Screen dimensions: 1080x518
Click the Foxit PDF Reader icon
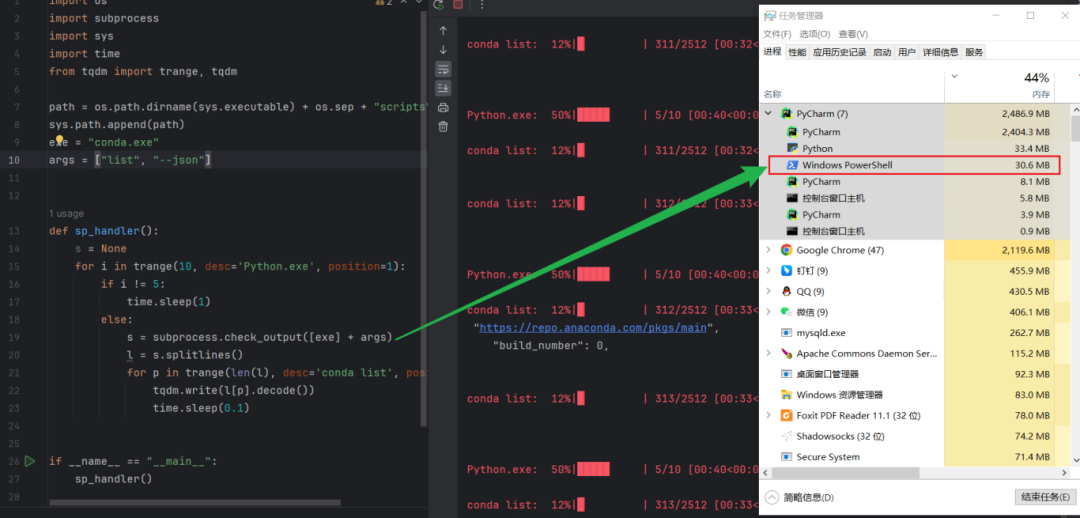tap(786, 415)
